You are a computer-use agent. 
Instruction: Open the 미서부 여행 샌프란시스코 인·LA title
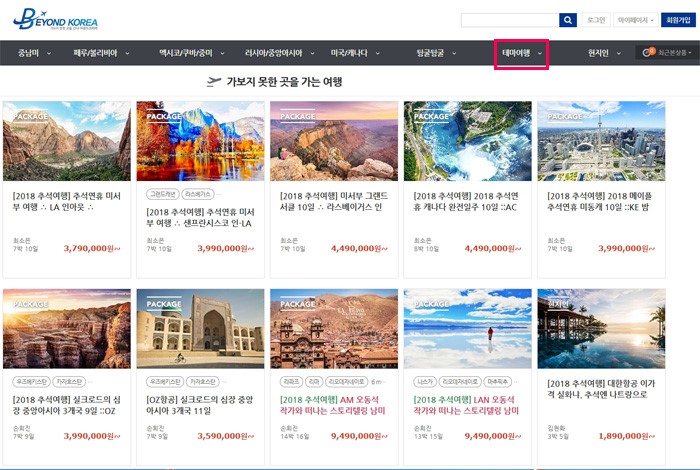[x=200, y=217]
